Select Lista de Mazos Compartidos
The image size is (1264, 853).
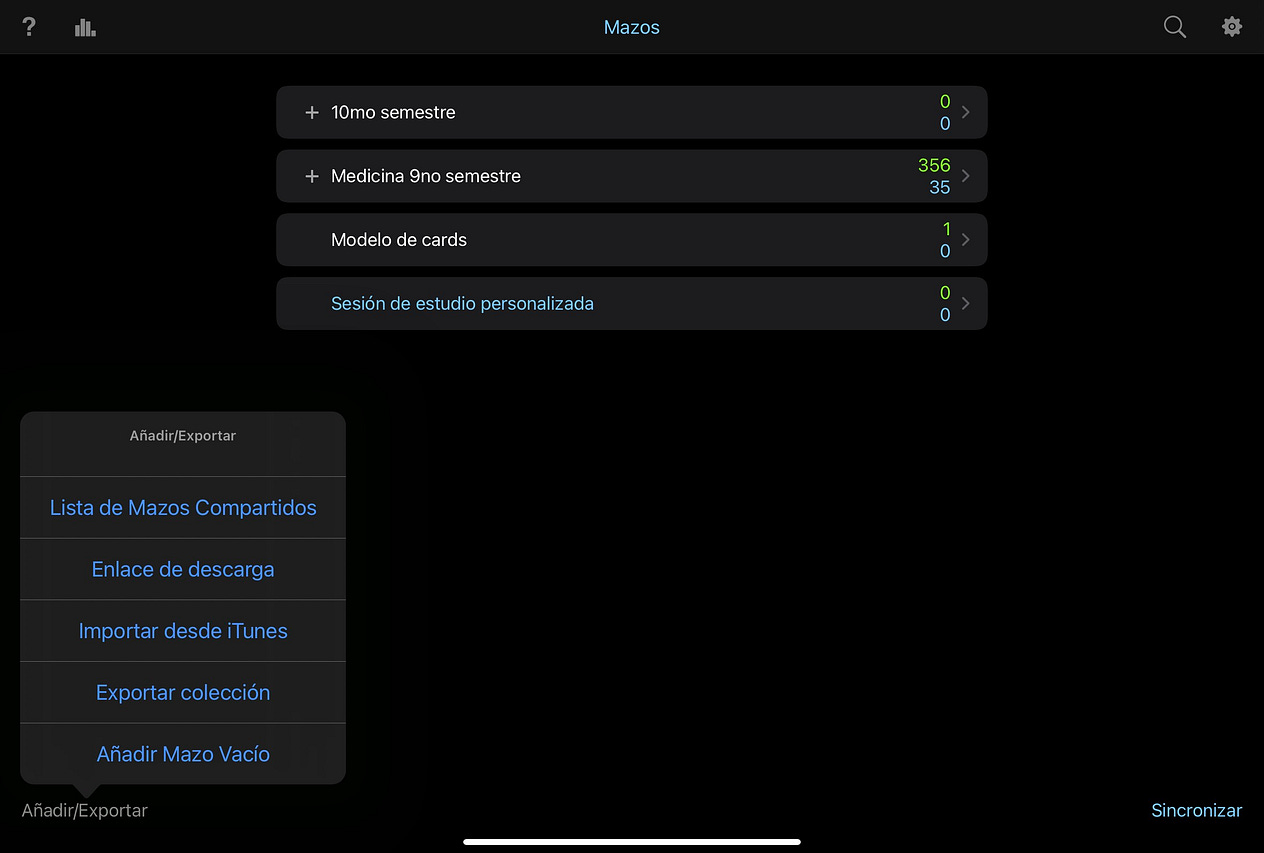pyautogui.click(x=183, y=507)
